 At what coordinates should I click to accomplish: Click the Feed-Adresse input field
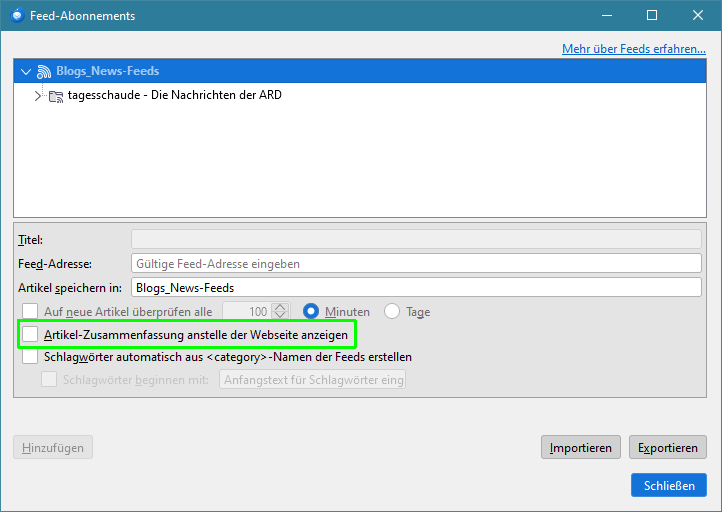[416, 263]
